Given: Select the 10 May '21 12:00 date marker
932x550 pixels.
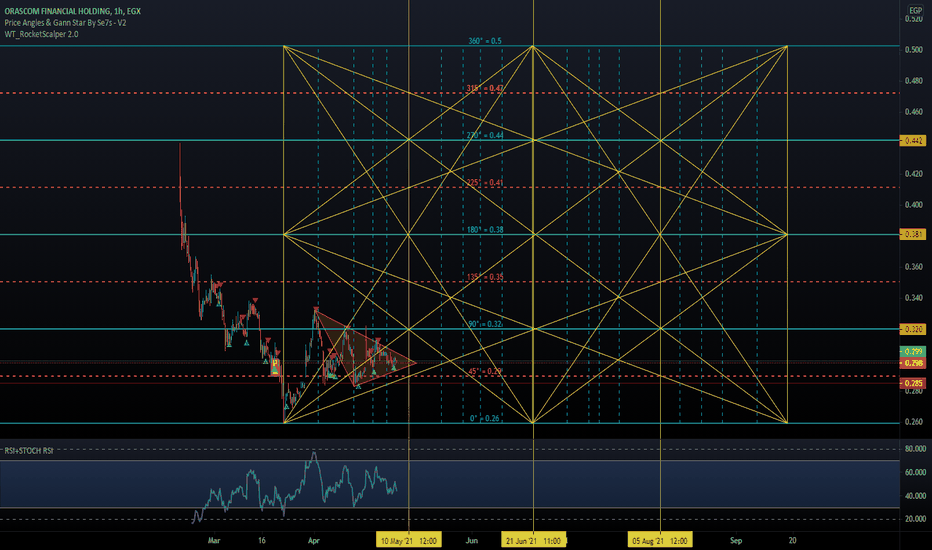Looking at the screenshot, I should coord(408,540).
